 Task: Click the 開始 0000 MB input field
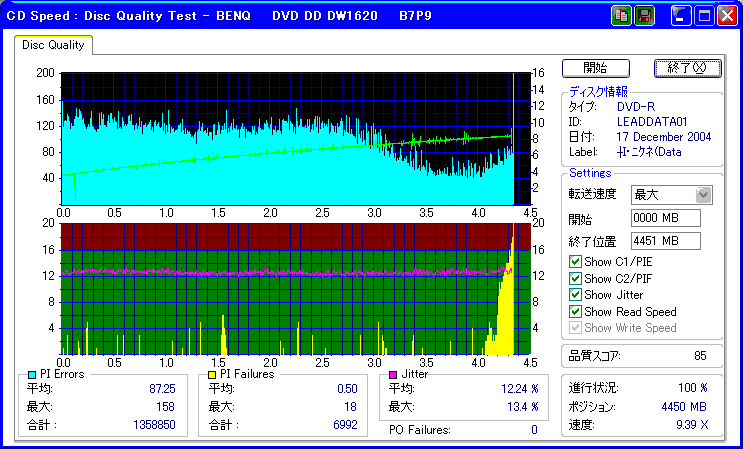point(666,218)
